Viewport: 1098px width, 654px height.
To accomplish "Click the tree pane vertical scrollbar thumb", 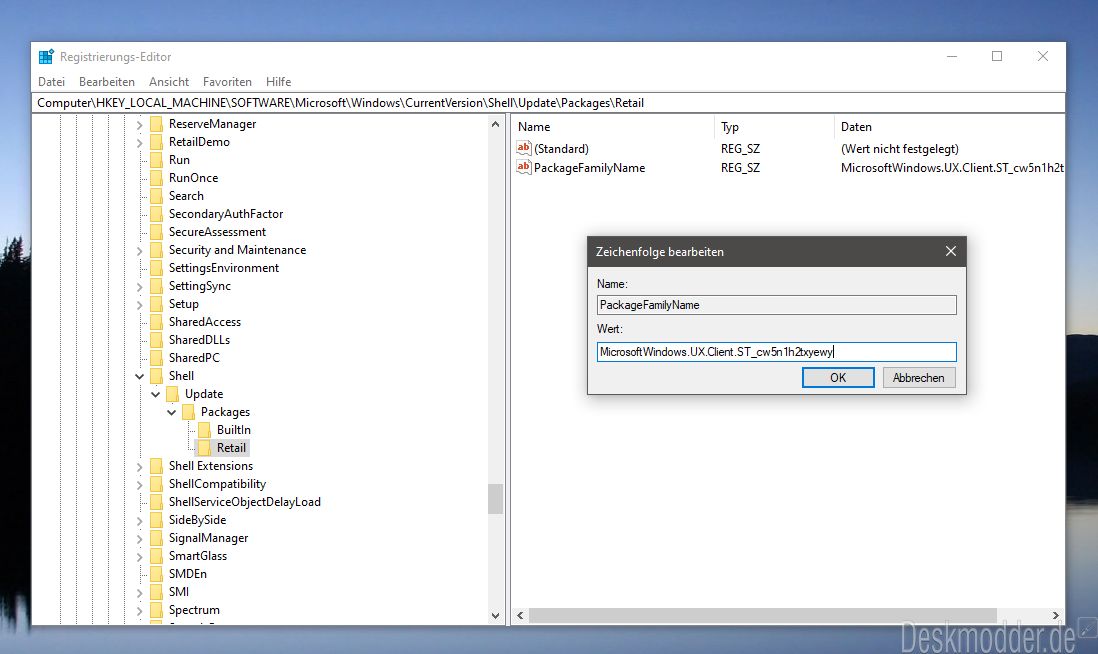I will pos(495,499).
